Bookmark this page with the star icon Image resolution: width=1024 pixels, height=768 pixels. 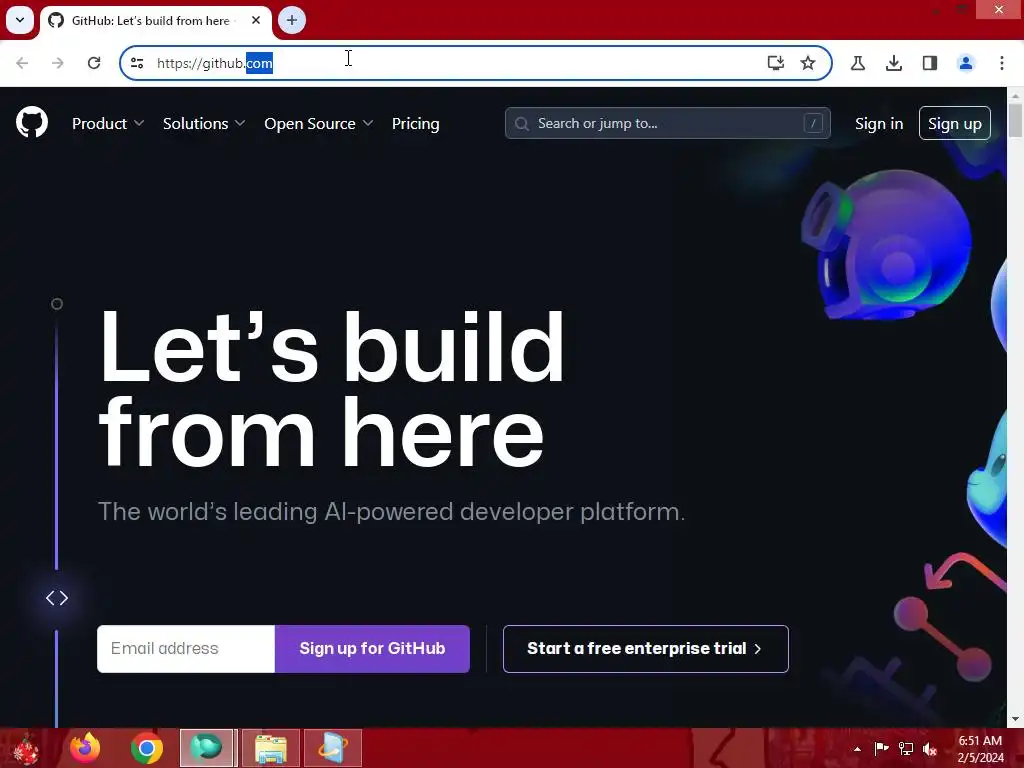[x=808, y=63]
